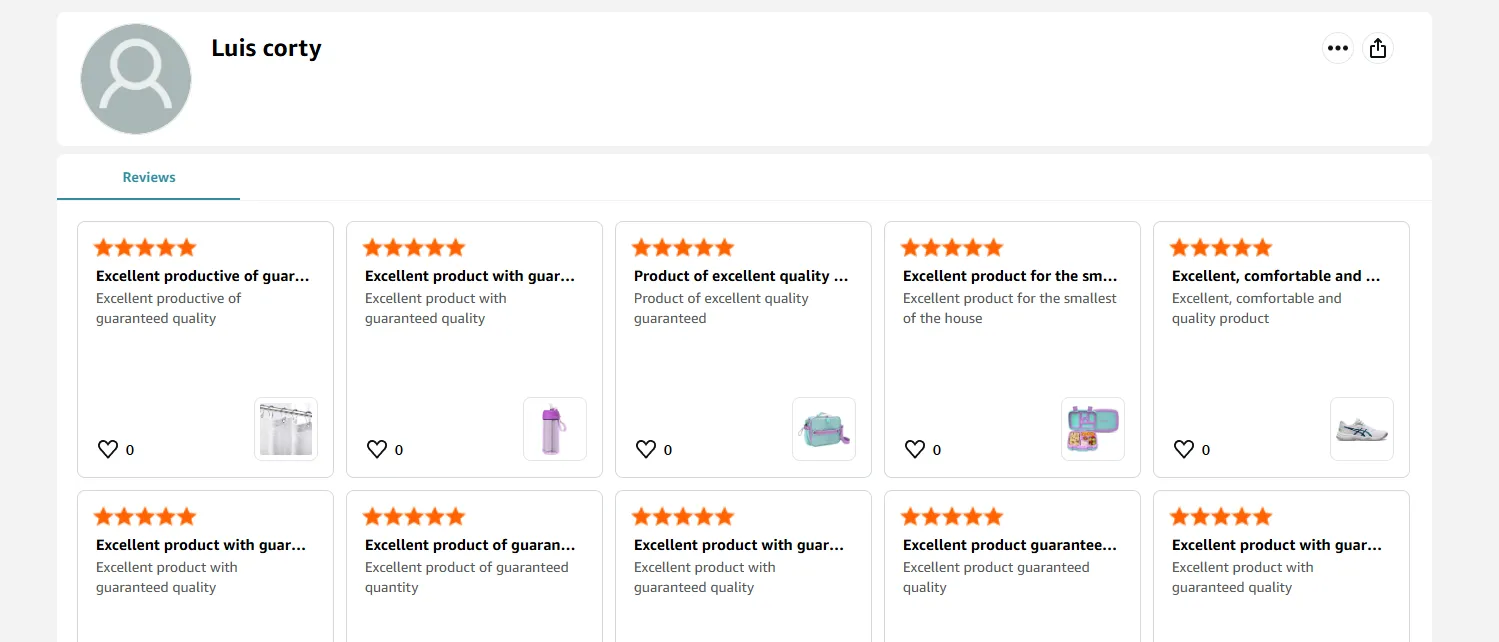Image resolution: width=1499 pixels, height=642 pixels.
Task: Open second-row review "Excellent product of guaran..."
Action: point(470,545)
